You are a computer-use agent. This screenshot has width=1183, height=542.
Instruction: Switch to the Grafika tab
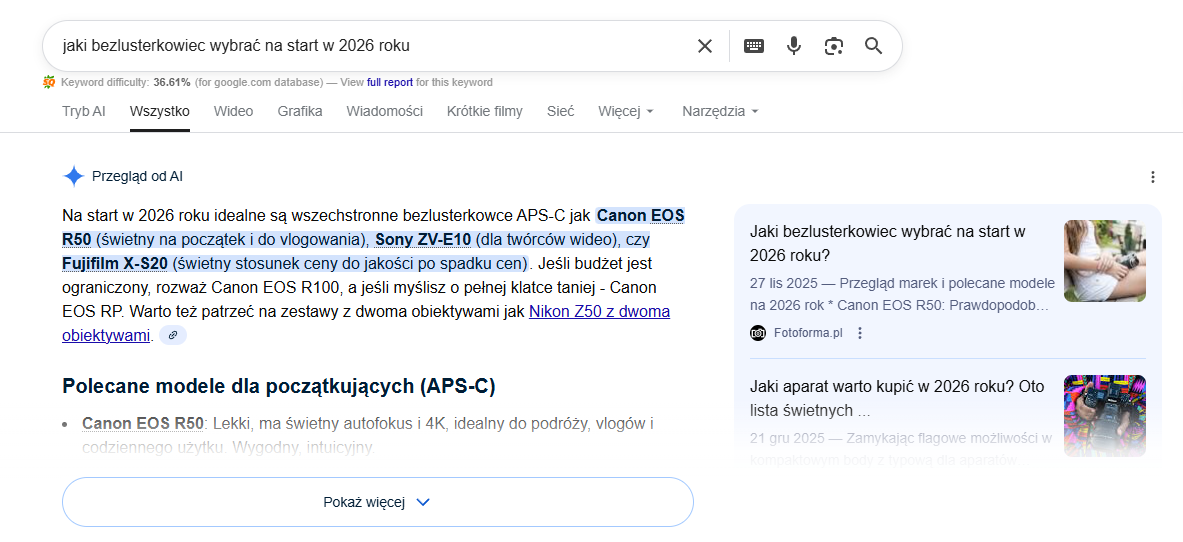pyautogui.click(x=300, y=111)
